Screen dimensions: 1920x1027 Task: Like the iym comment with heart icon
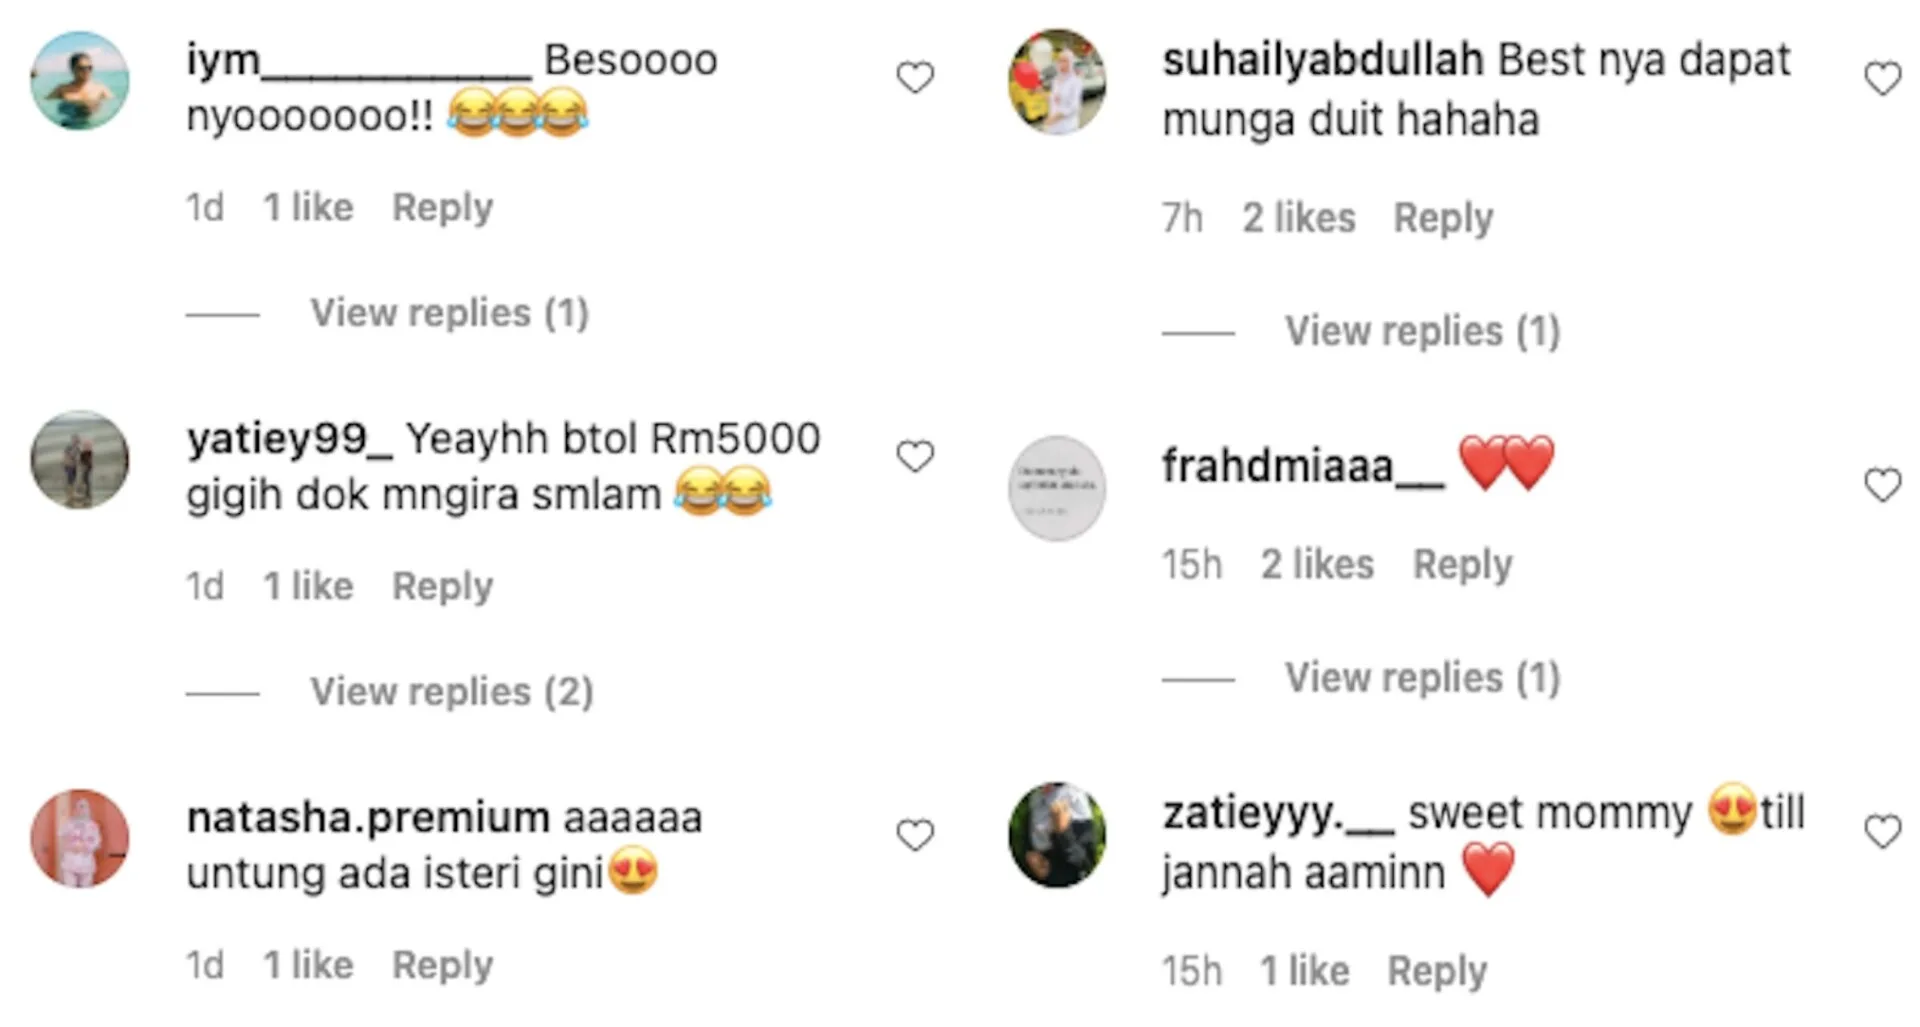[914, 77]
